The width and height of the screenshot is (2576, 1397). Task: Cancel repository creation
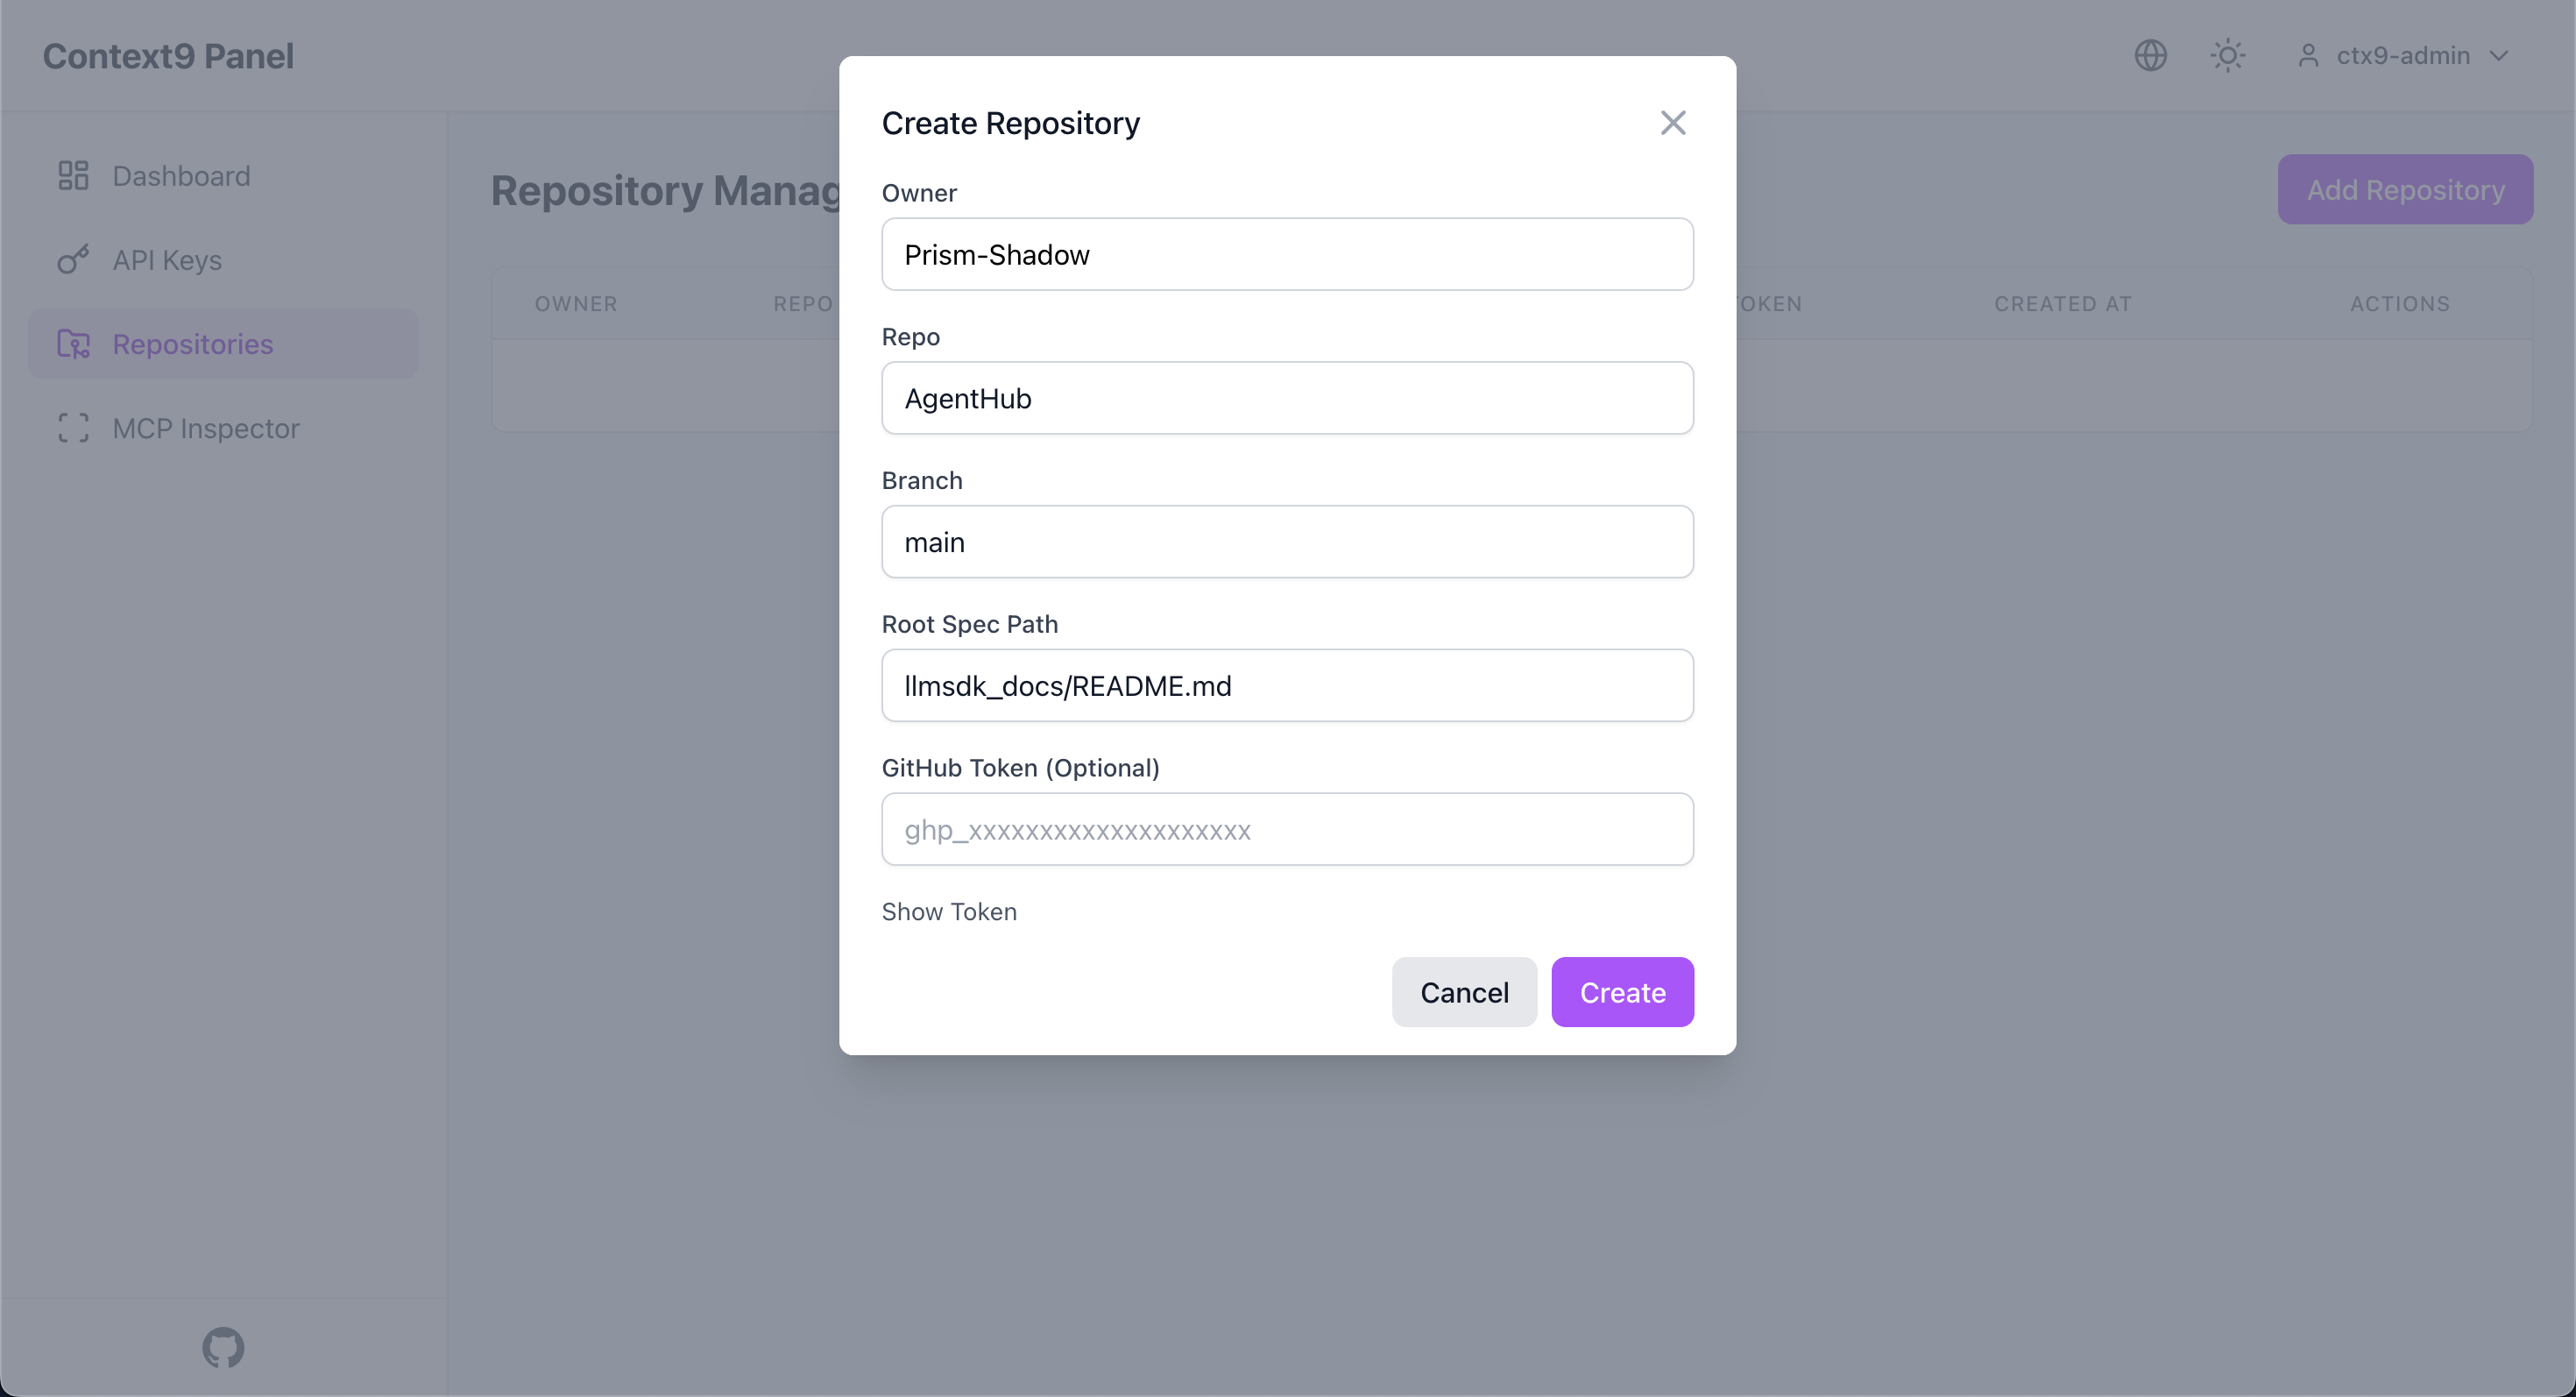1464,992
